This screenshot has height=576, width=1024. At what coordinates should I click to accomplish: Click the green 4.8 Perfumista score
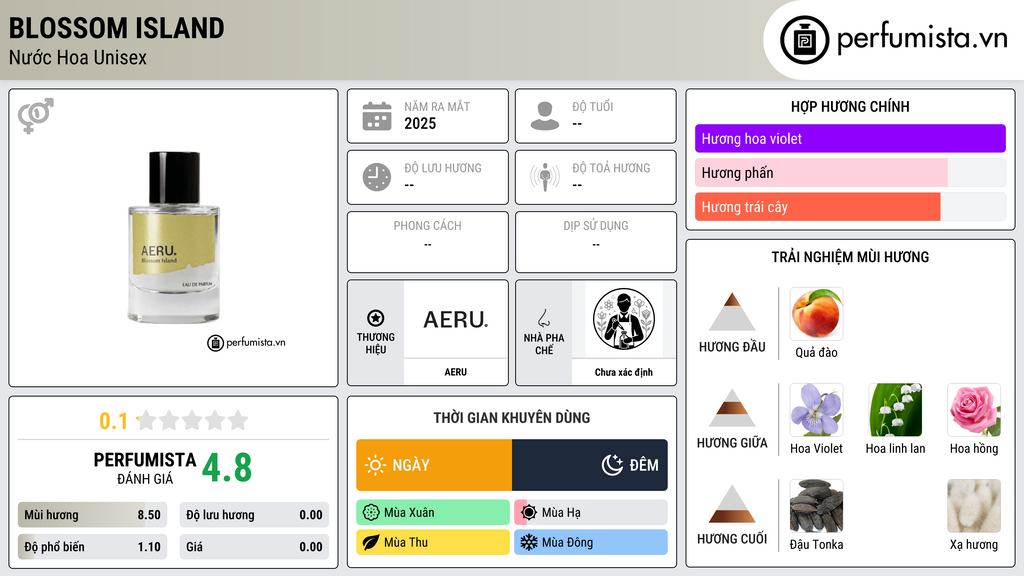(227, 468)
